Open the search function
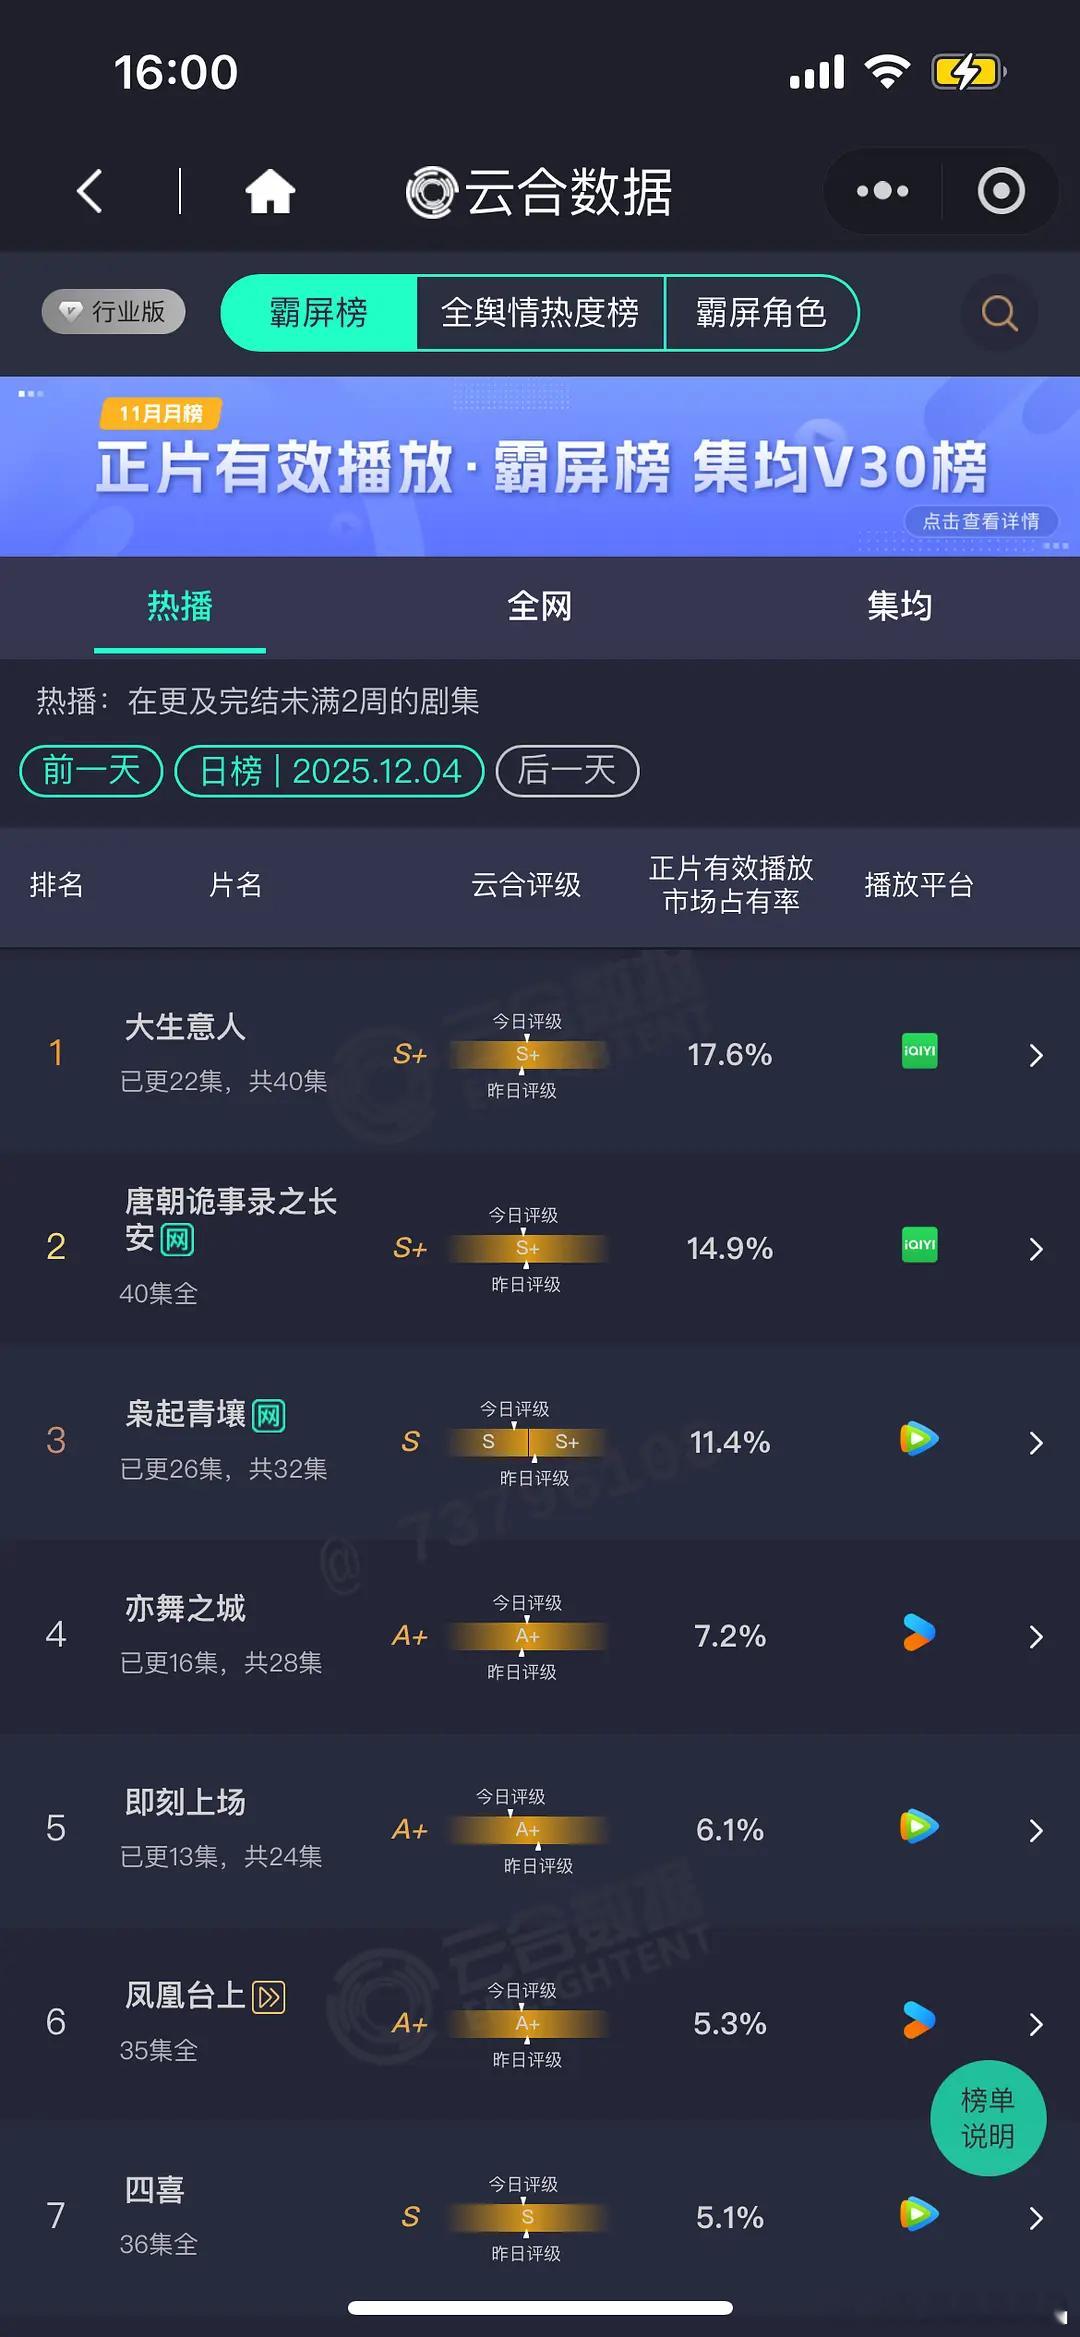Screen dimensions: 1080x2337 [x=996, y=313]
